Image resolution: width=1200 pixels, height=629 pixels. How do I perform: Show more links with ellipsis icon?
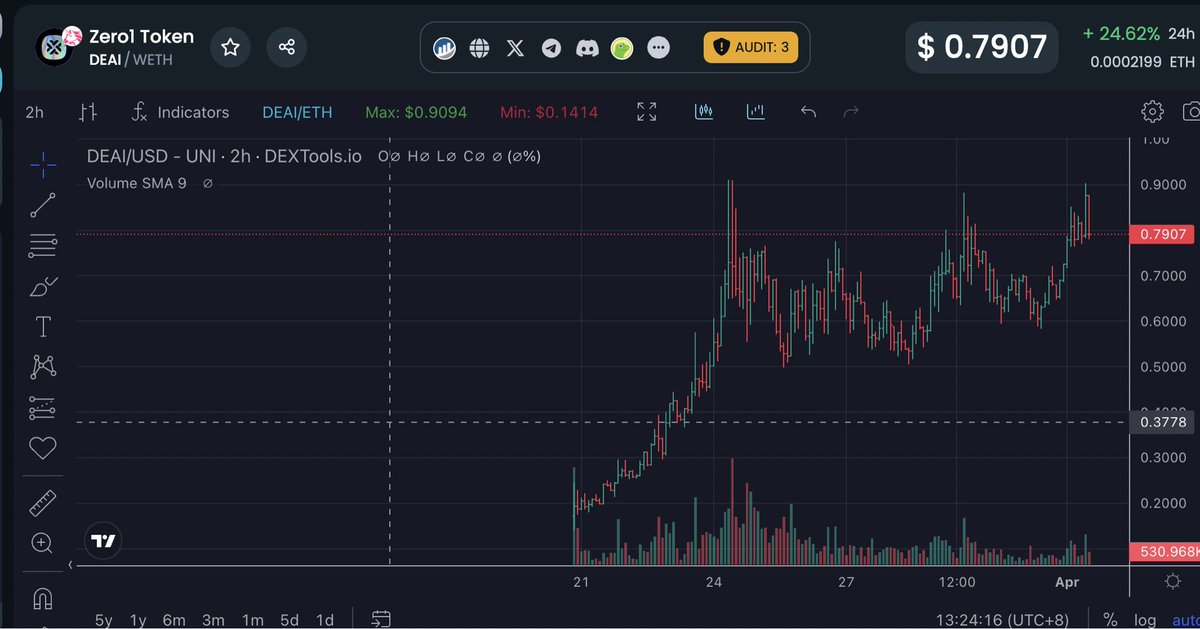tap(658, 47)
